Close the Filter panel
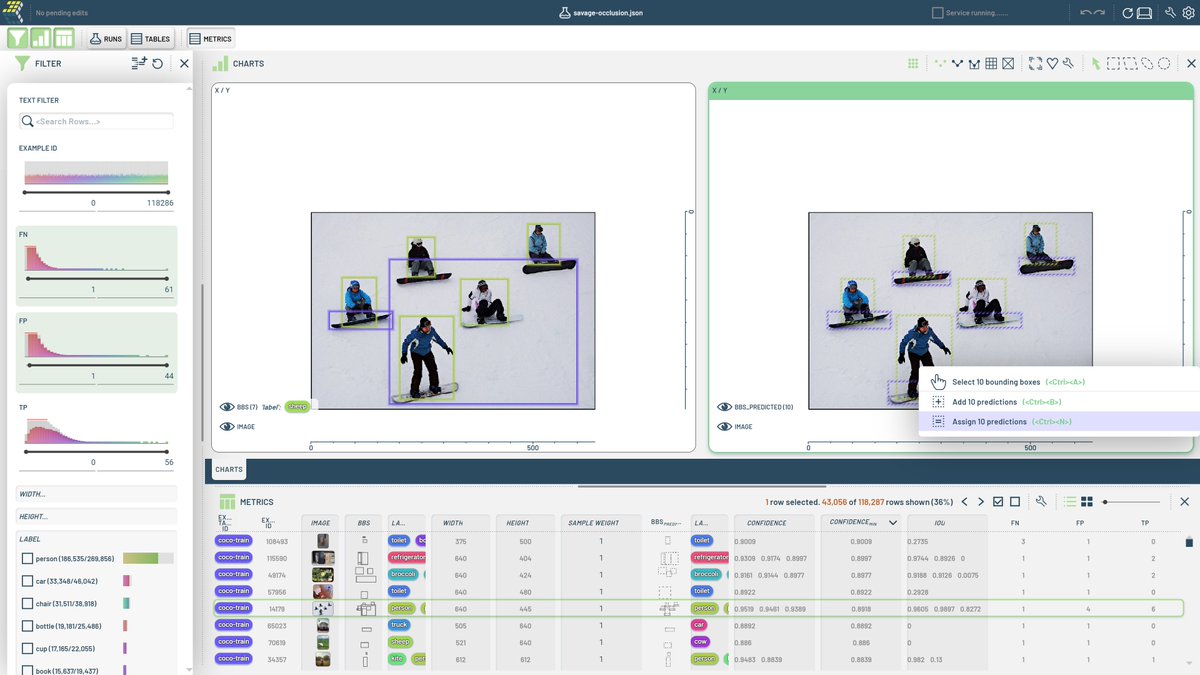This screenshot has height=675, width=1200. 184,63
